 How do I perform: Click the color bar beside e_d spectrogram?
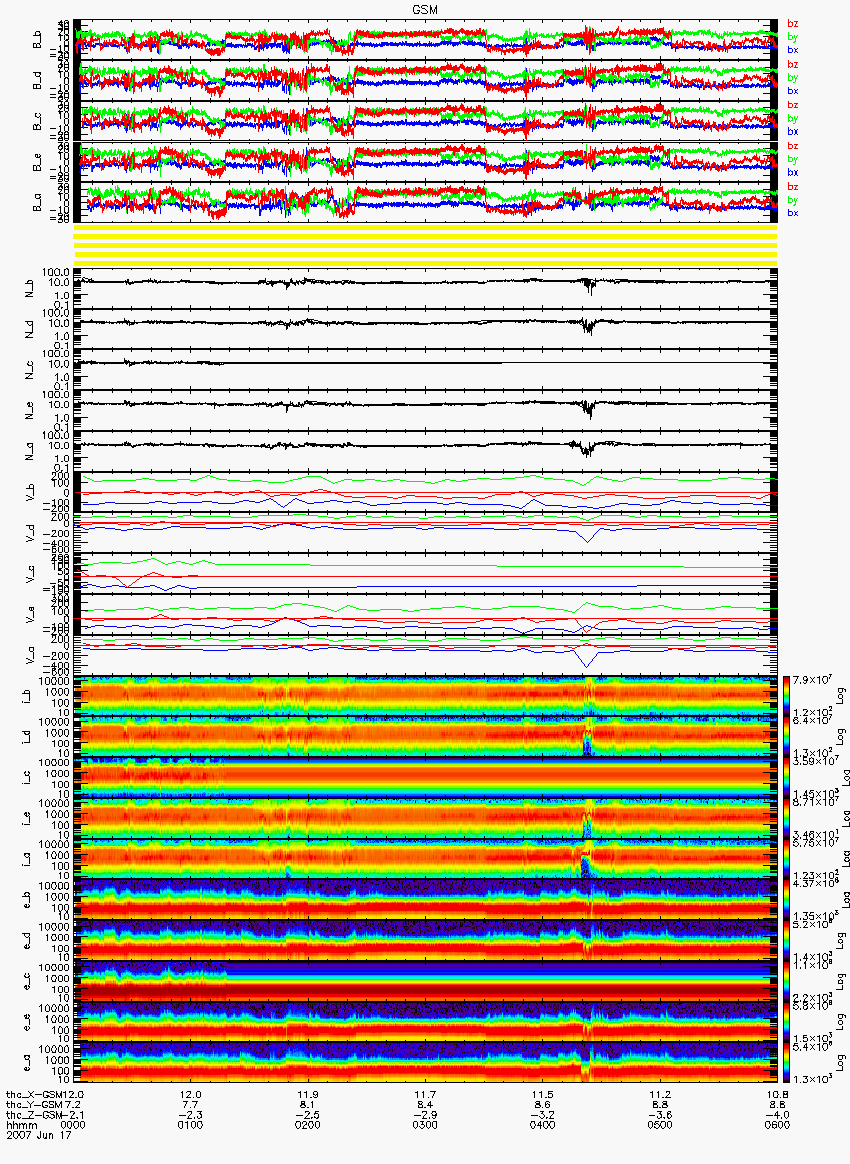[x=788, y=941]
